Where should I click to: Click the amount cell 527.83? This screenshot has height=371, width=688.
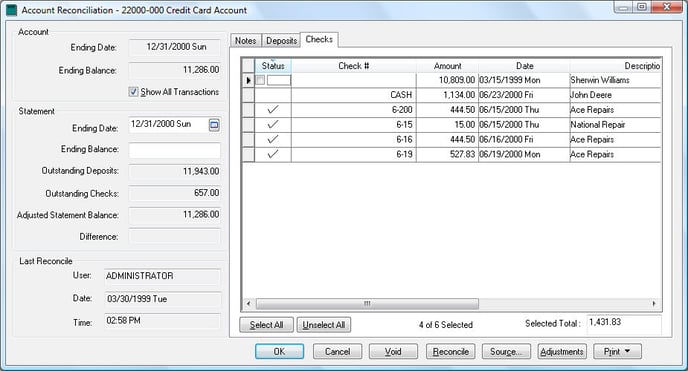tap(448, 154)
